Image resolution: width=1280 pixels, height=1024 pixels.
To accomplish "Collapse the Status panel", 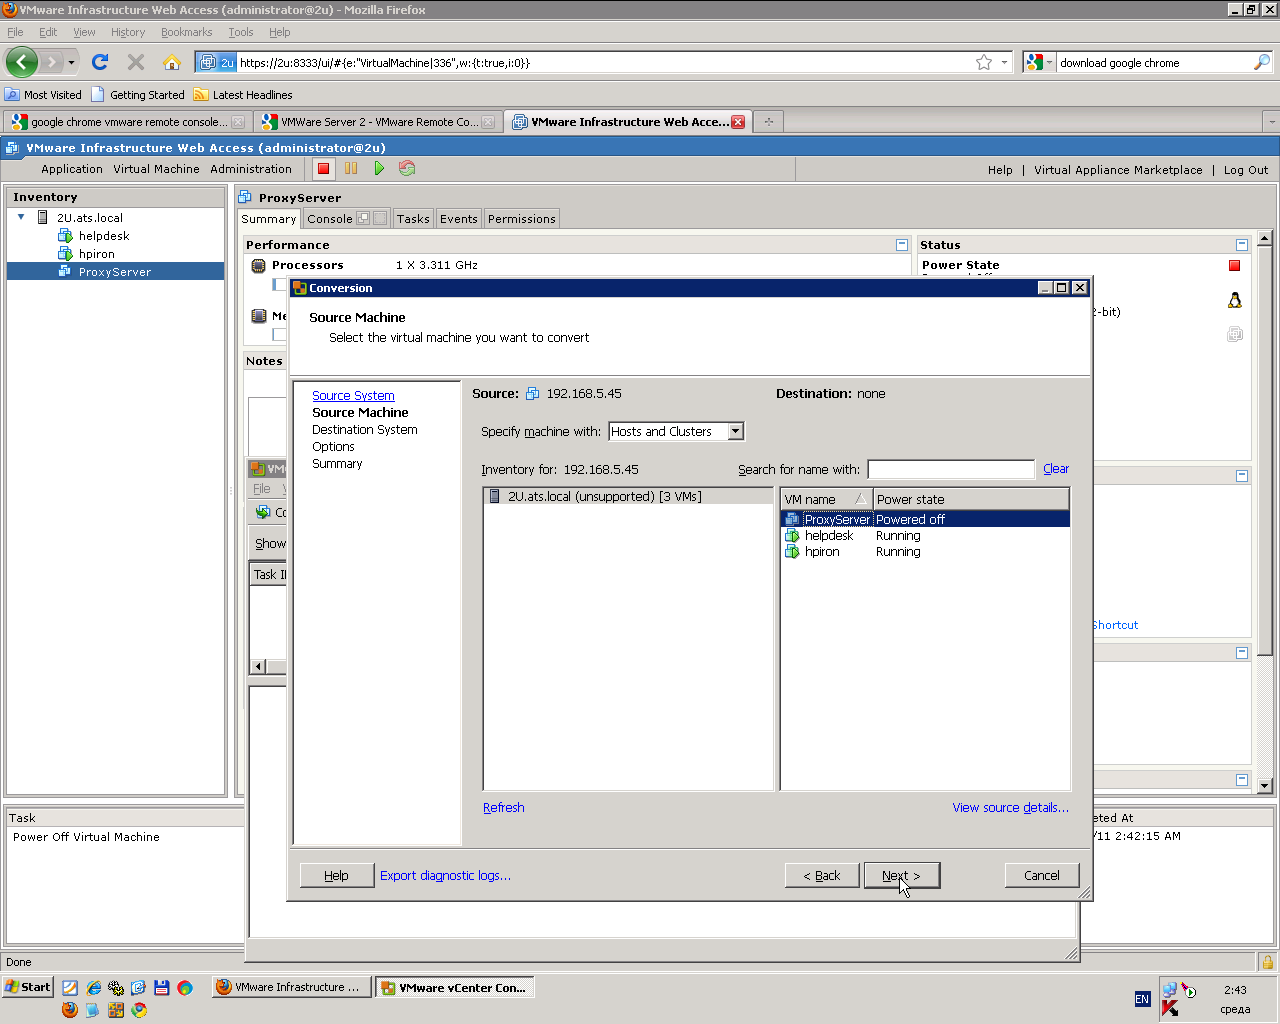I will (x=1242, y=245).
